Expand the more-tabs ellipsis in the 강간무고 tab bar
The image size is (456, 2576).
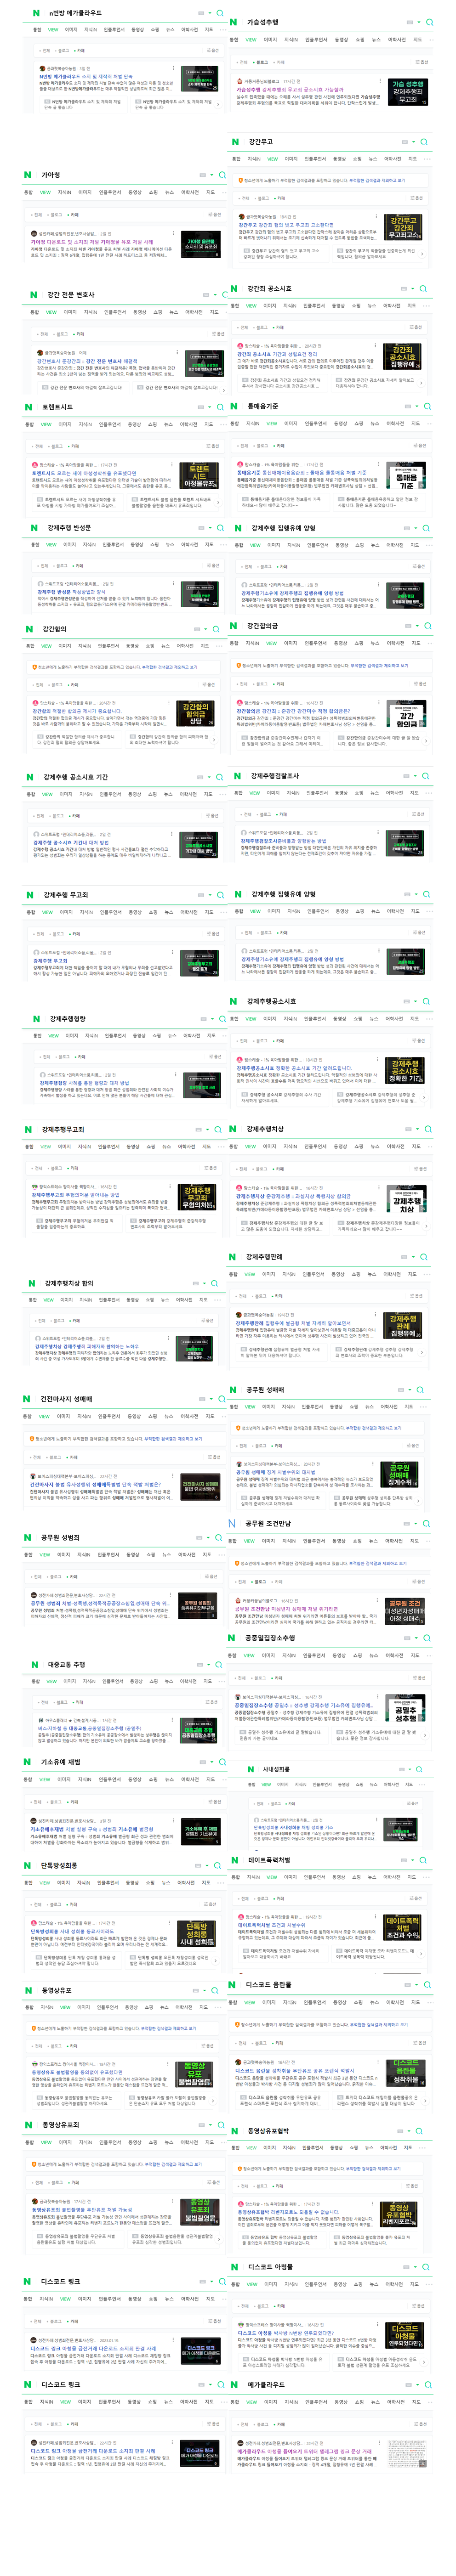click(x=427, y=159)
